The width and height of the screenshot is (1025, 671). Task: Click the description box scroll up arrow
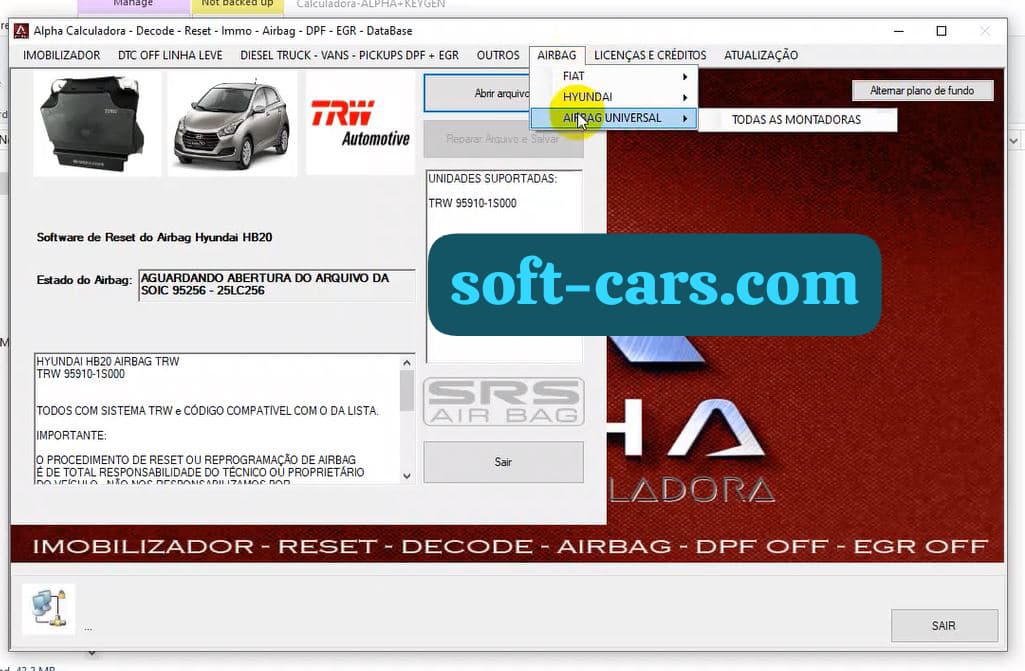407,362
